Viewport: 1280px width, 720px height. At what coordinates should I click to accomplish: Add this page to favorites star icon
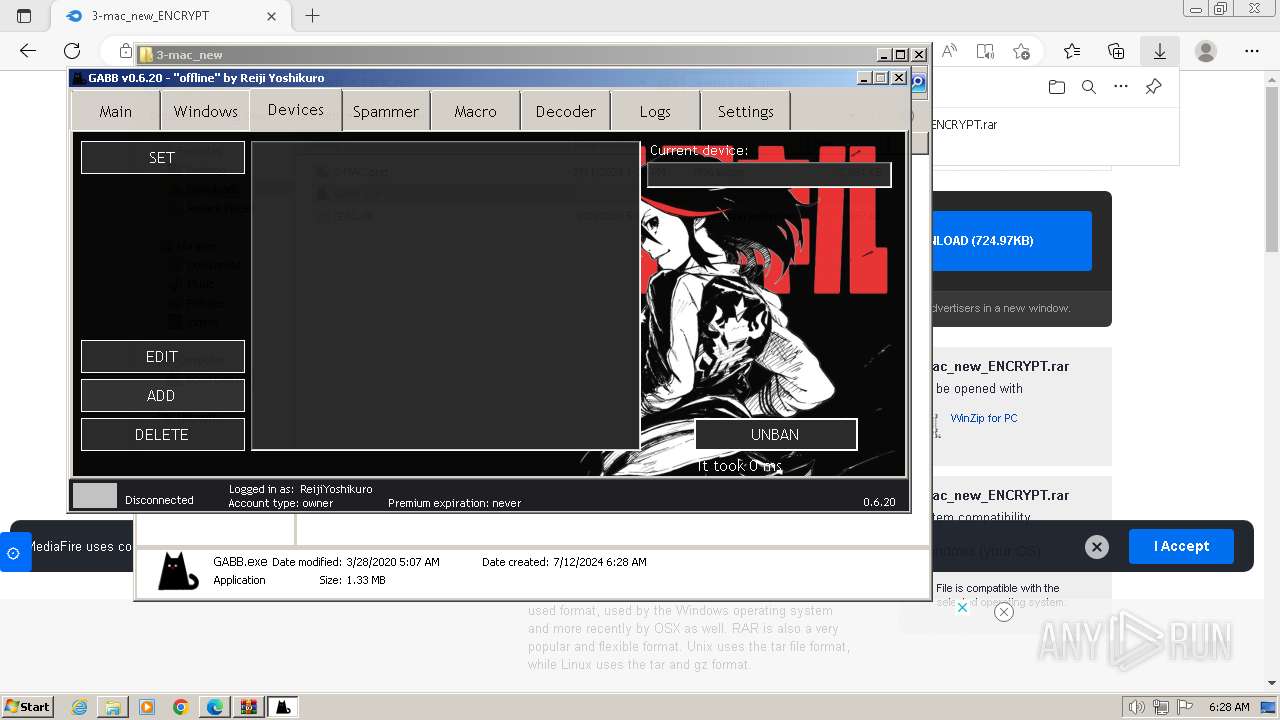click(x=1021, y=51)
